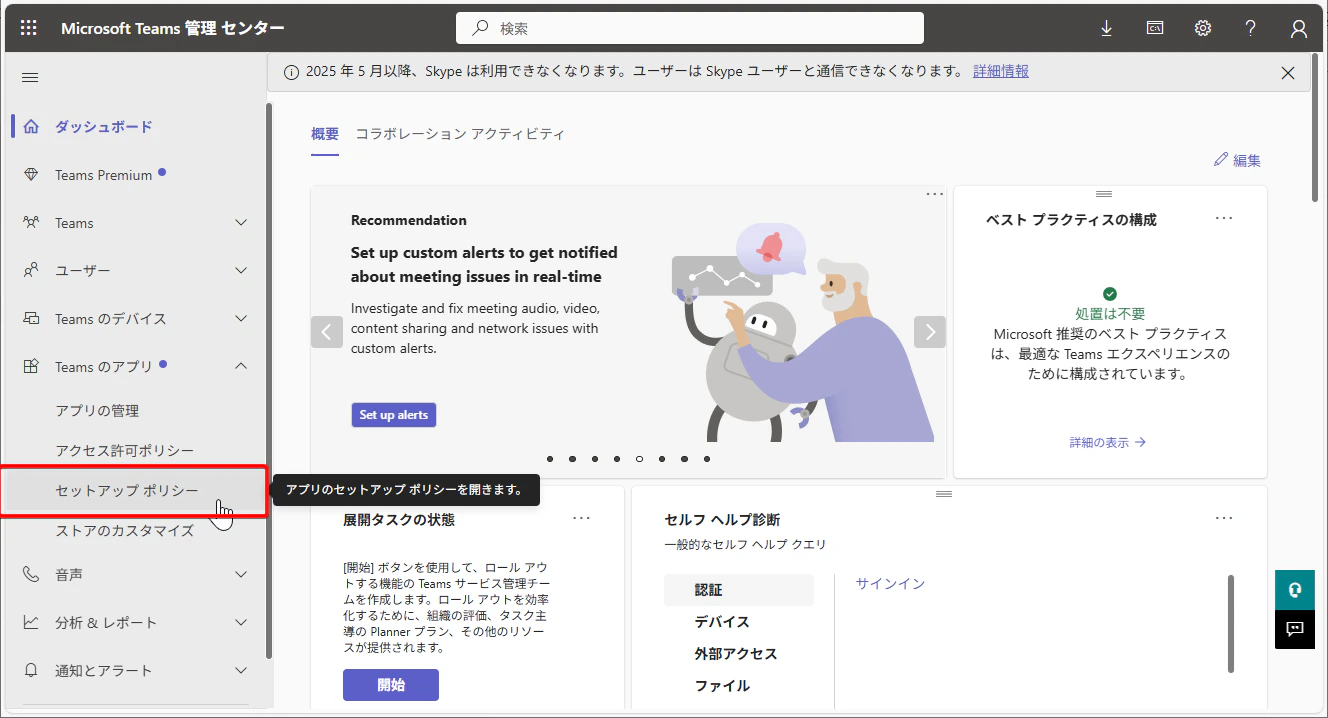Click the Teams people icon in sidebar
The width and height of the screenshot is (1328, 718).
[31, 222]
